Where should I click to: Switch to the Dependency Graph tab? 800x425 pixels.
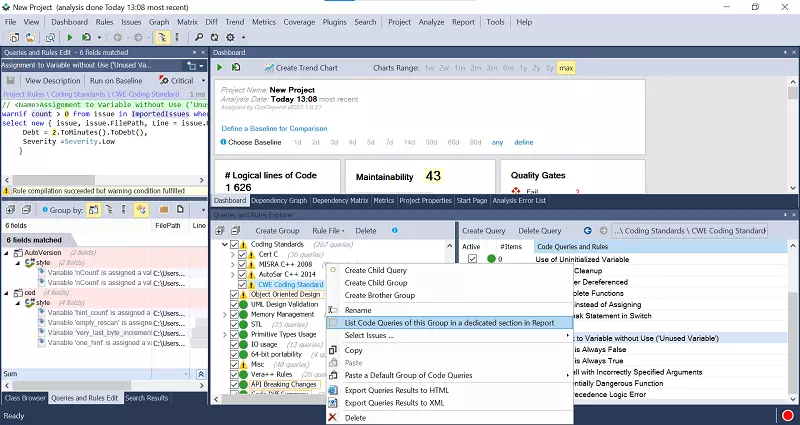pos(278,200)
